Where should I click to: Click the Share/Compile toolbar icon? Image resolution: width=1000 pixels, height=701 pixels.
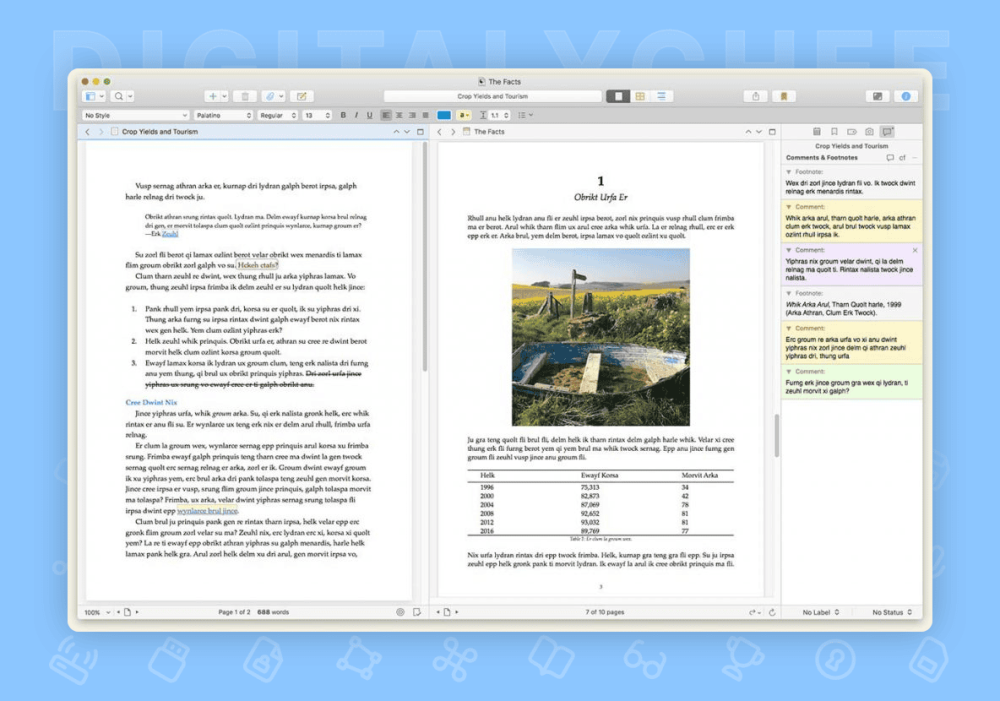click(x=756, y=96)
